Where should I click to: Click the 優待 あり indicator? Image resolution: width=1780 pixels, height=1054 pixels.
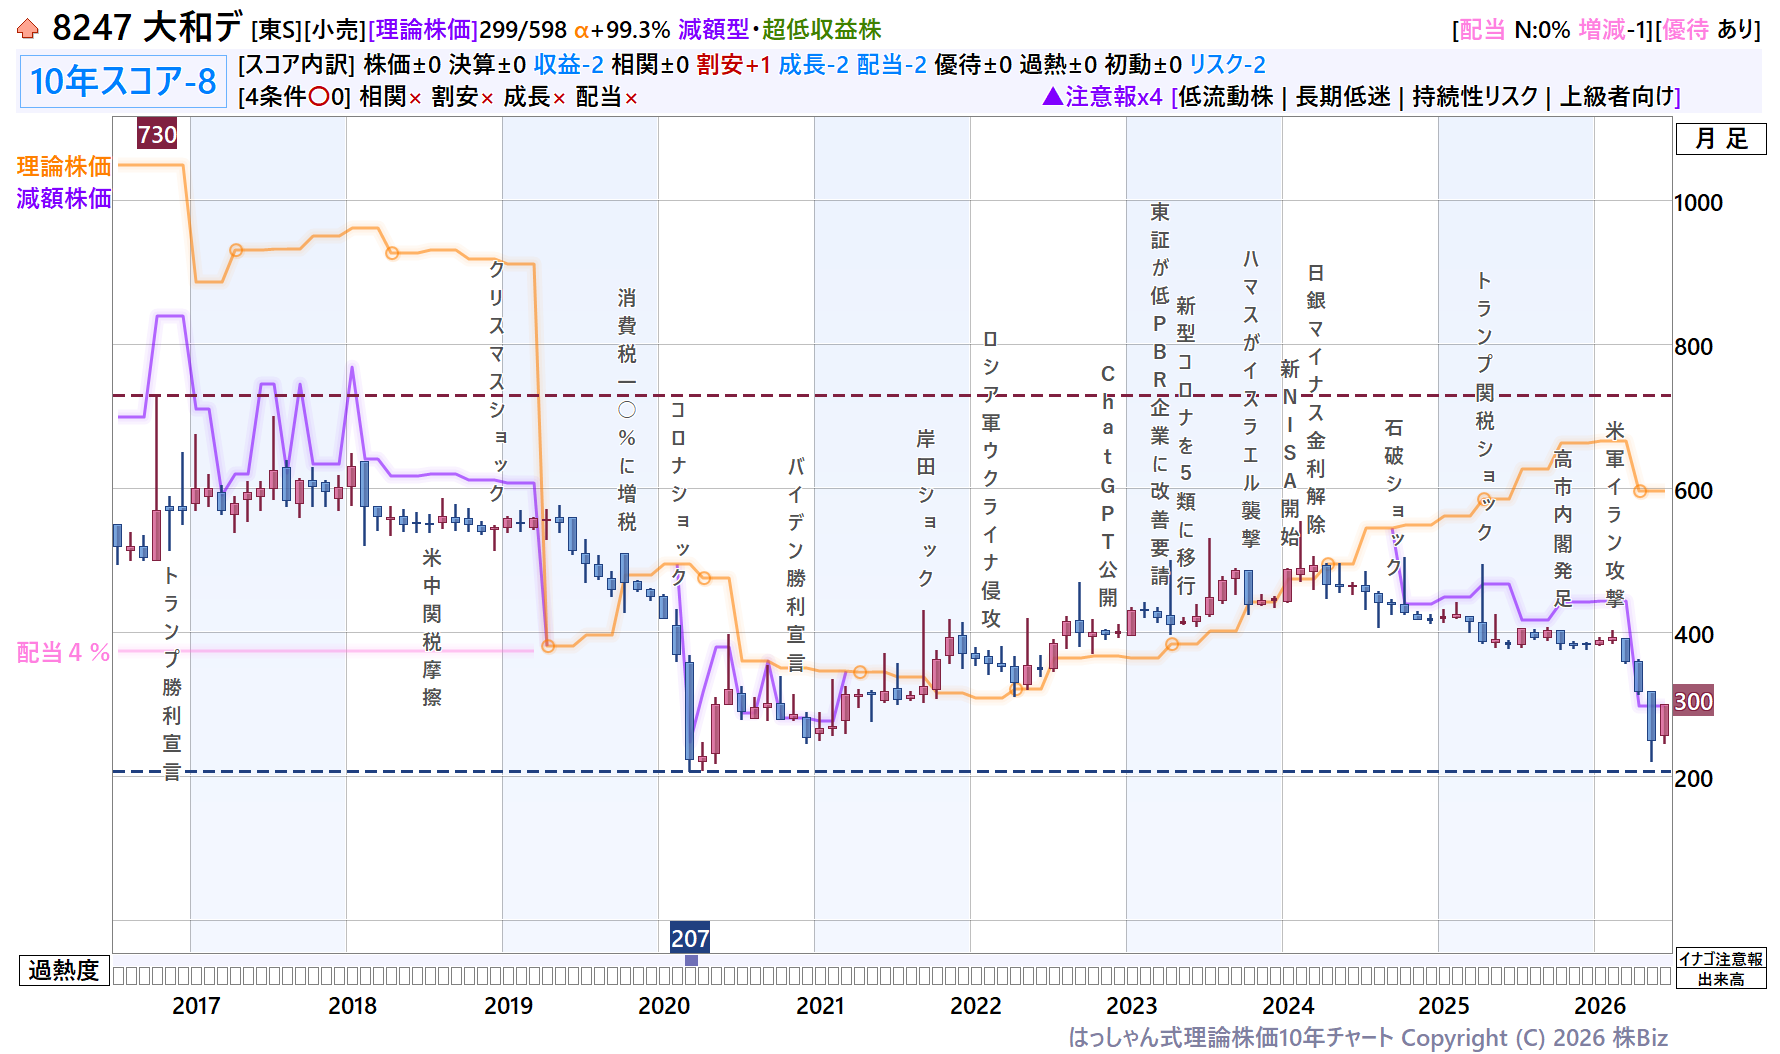tap(1707, 30)
